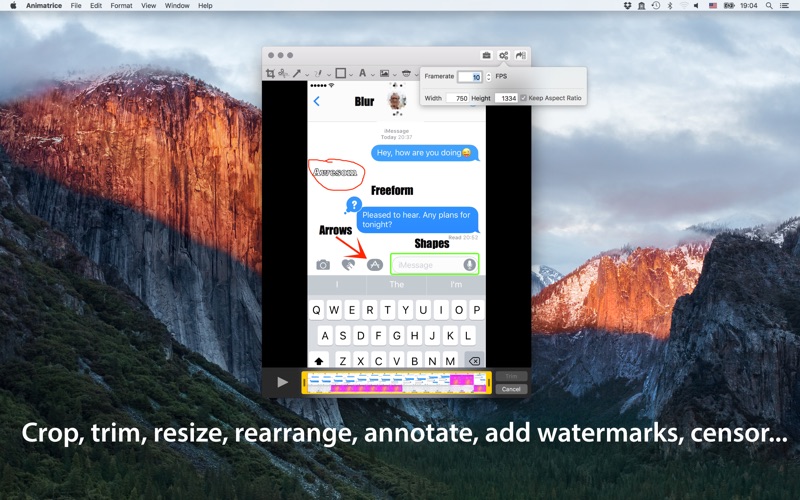
Task: Click the Framerate input field
Action: (469, 77)
